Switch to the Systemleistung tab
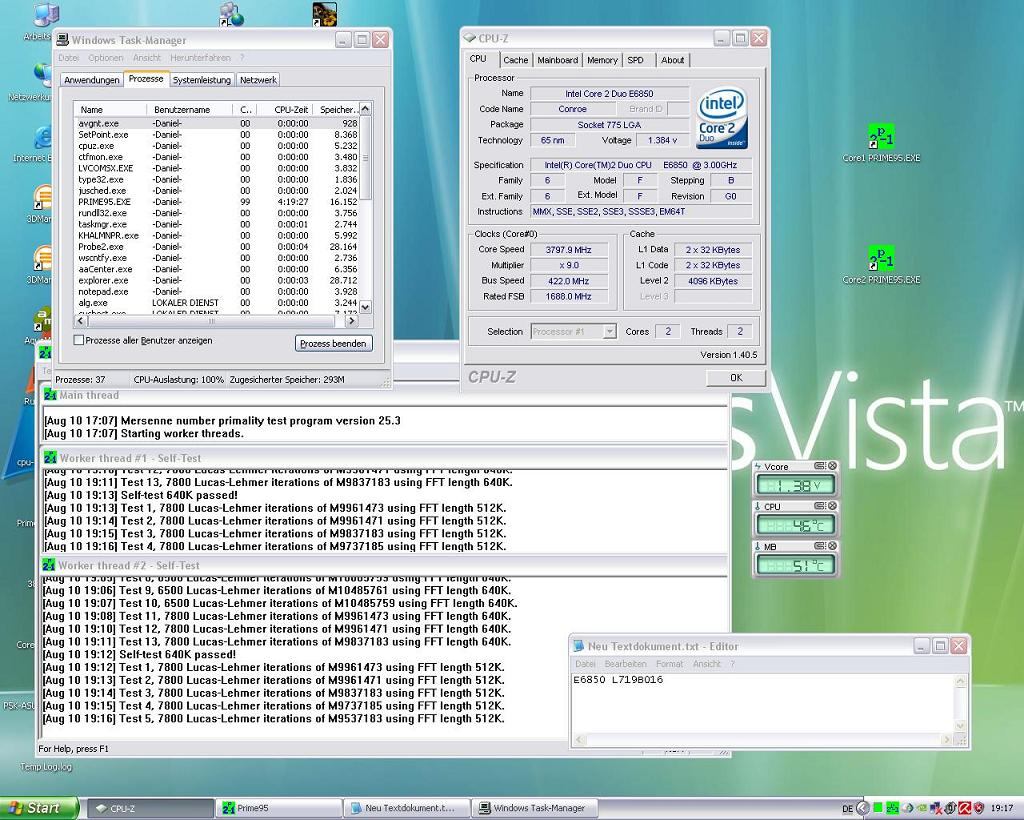The width and height of the screenshot is (1024, 820). pos(201,80)
